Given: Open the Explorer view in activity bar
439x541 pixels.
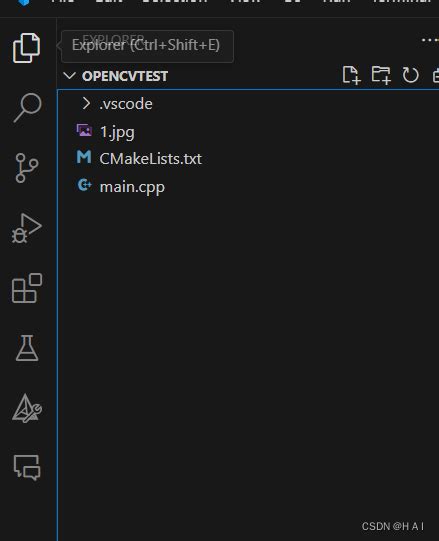Looking at the screenshot, I should pyautogui.click(x=27, y=48).
